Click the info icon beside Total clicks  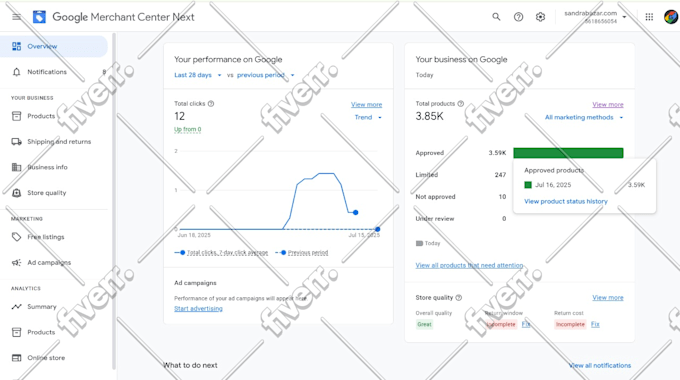211,104
